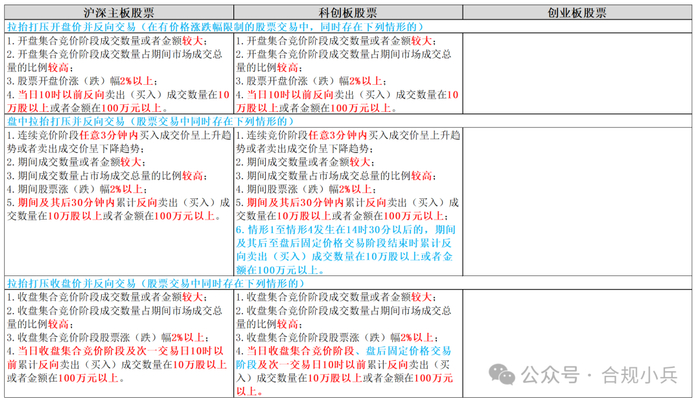The width and height of the screenshot is (700, 403).
Task: Click 沪深主板 line 2. 期间成交数量或者金额较大
Action: [76, 162]
